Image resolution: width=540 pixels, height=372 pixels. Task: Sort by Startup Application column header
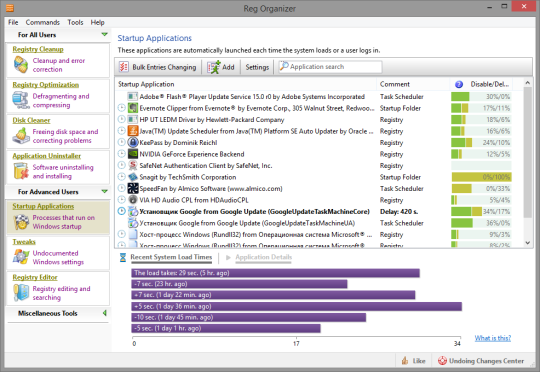246,84
